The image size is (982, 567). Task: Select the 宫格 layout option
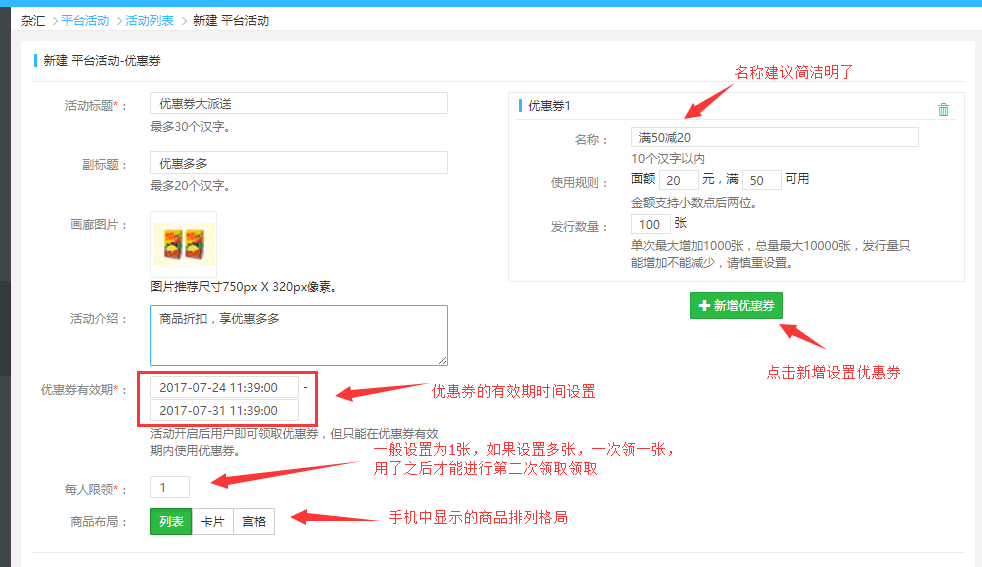(x=254, y=522)
